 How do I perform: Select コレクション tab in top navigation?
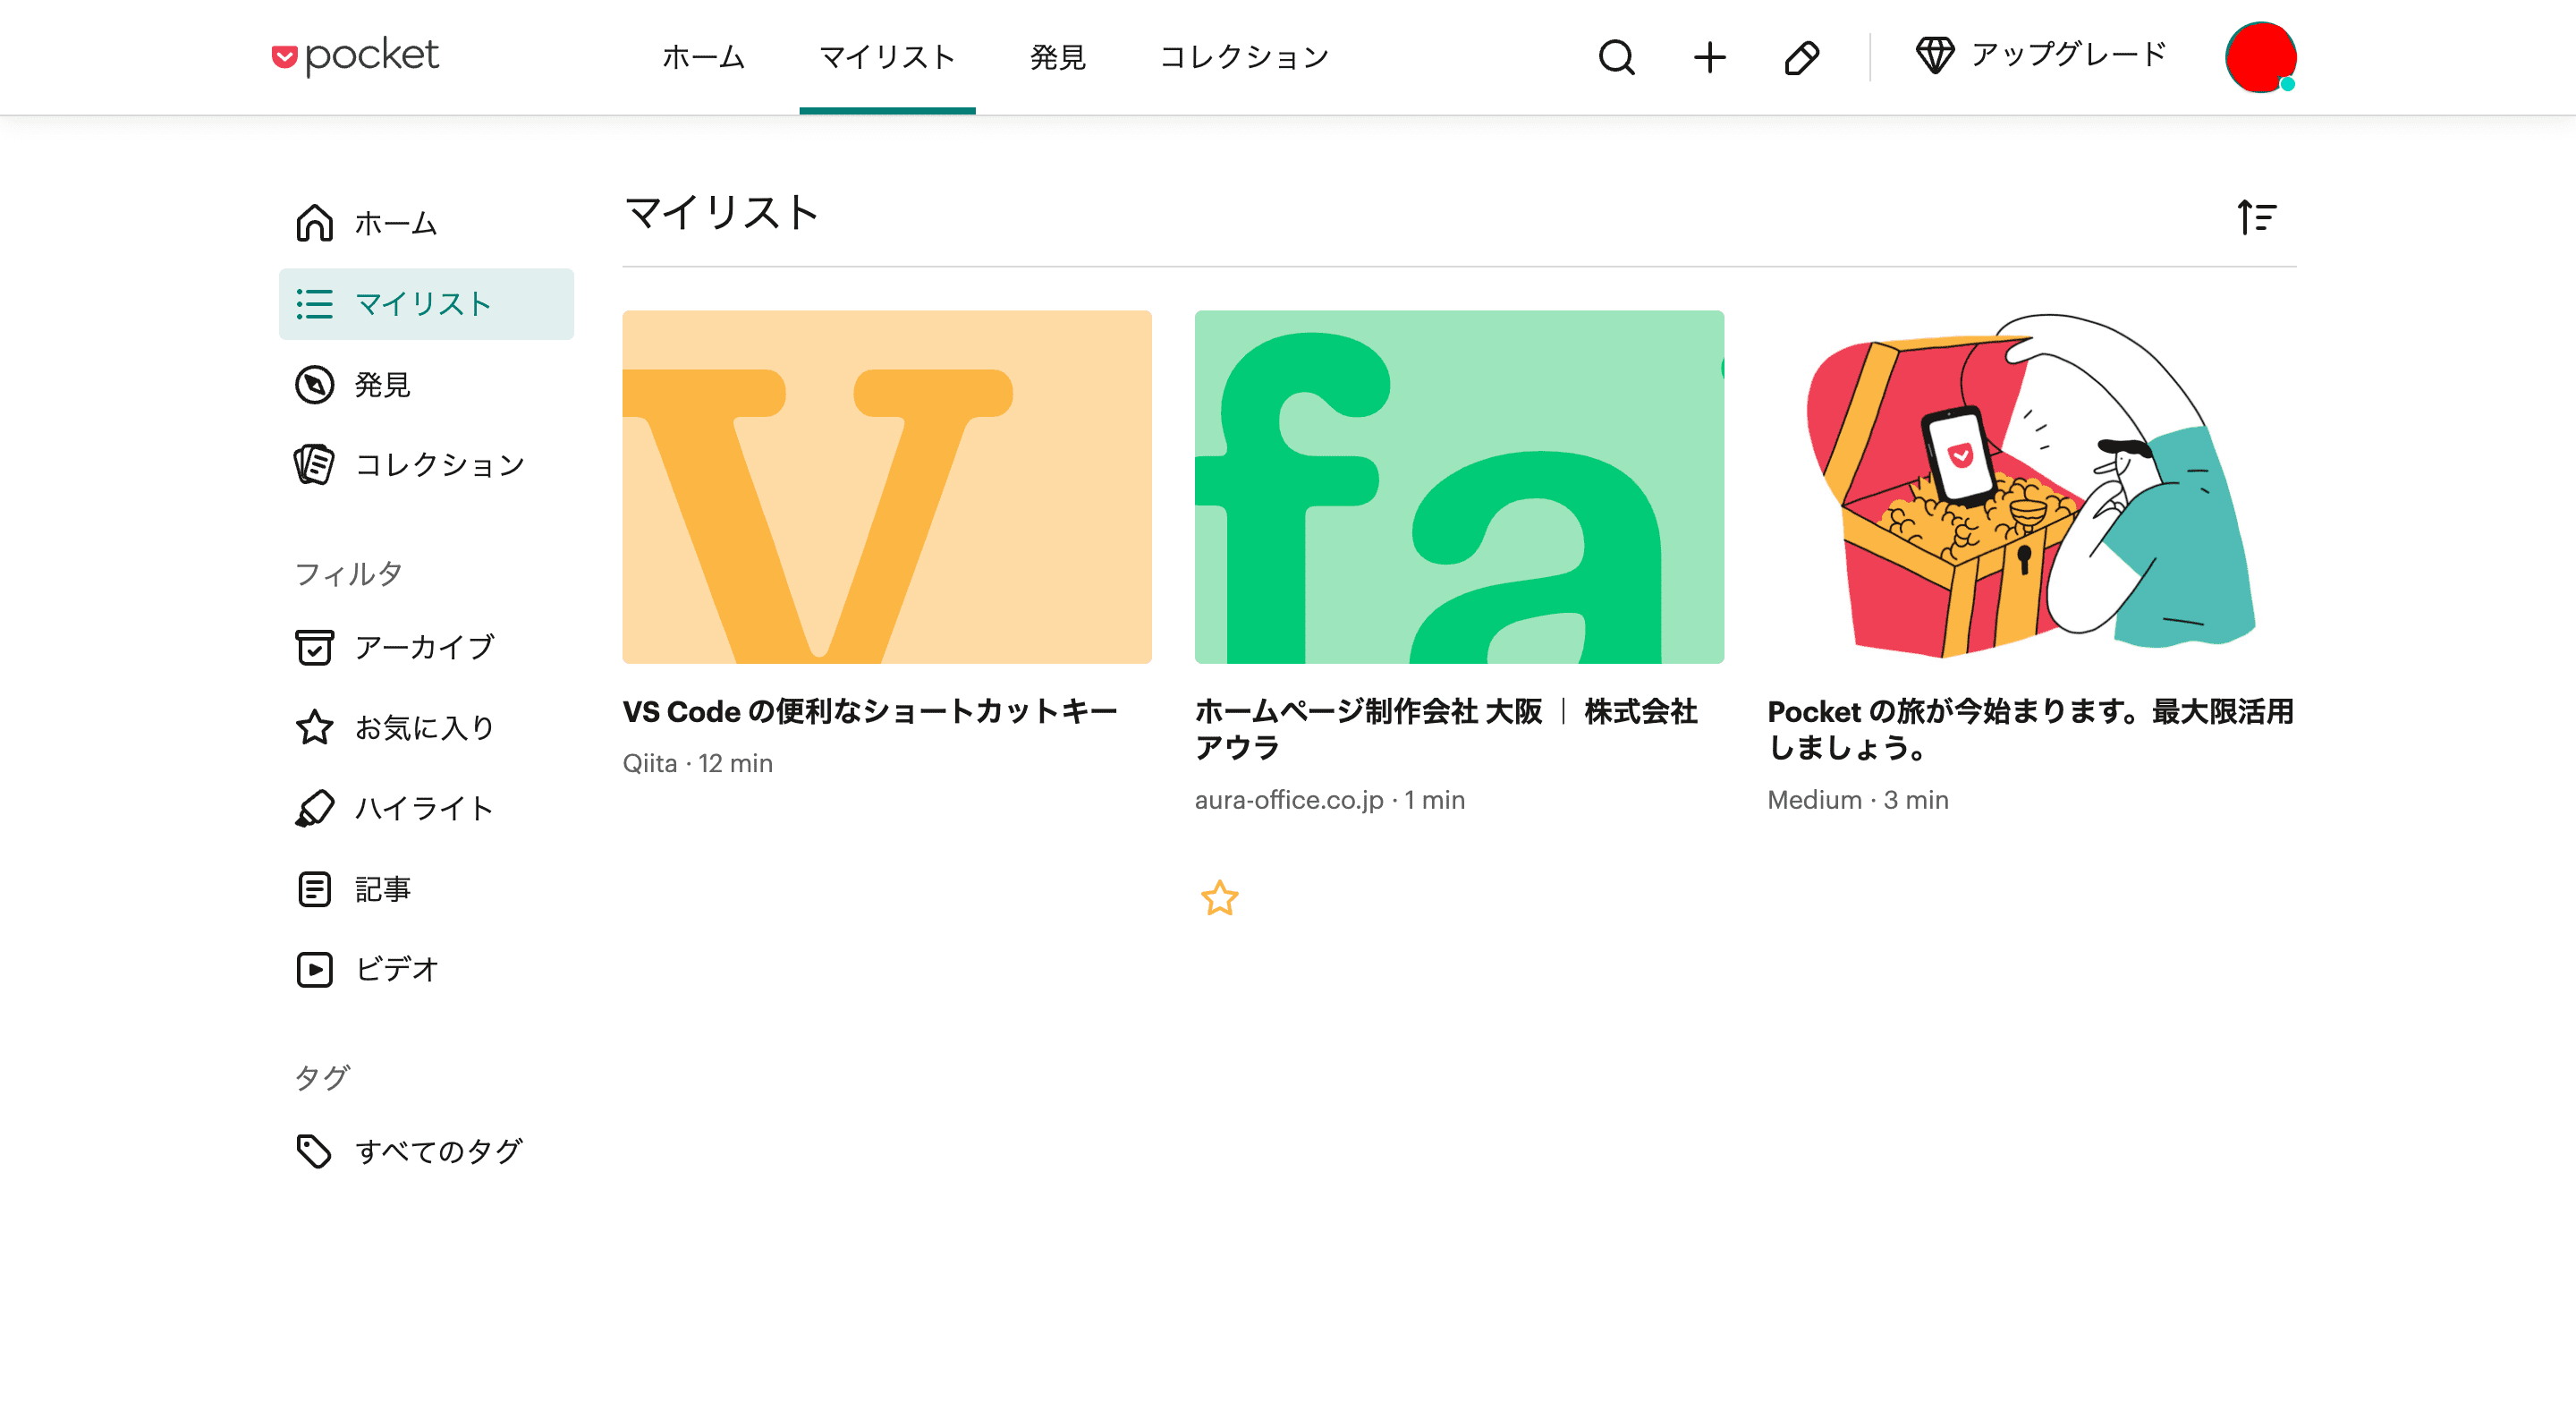tap(1244, 57)
